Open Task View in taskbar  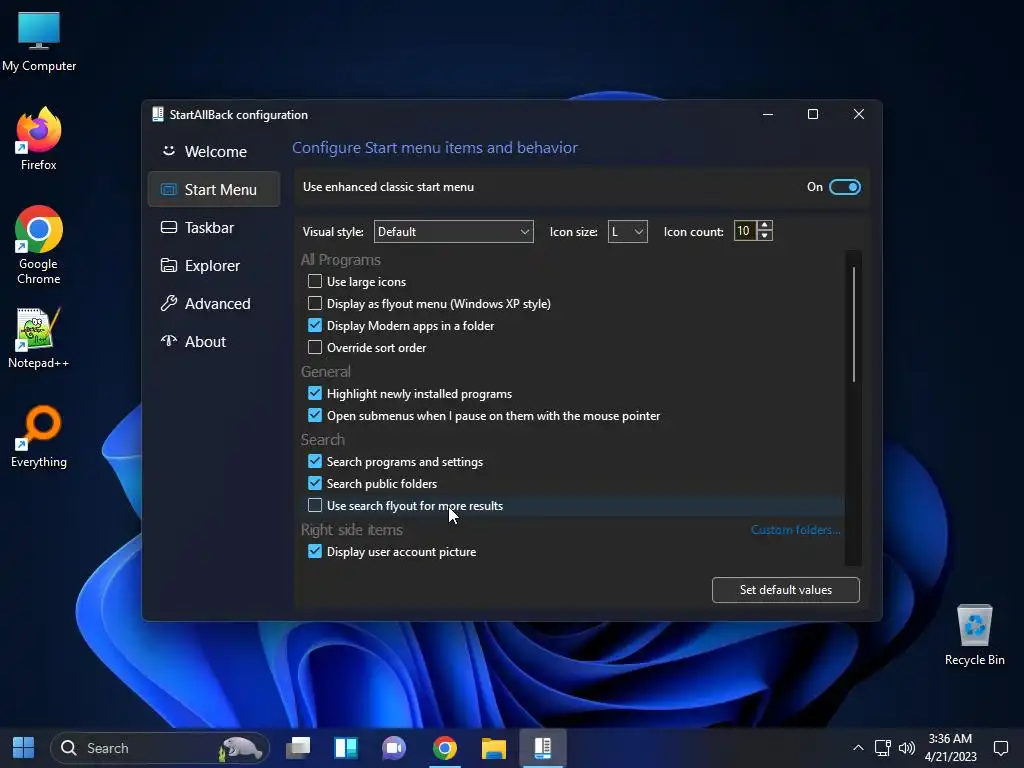click(x=298, y=748)
